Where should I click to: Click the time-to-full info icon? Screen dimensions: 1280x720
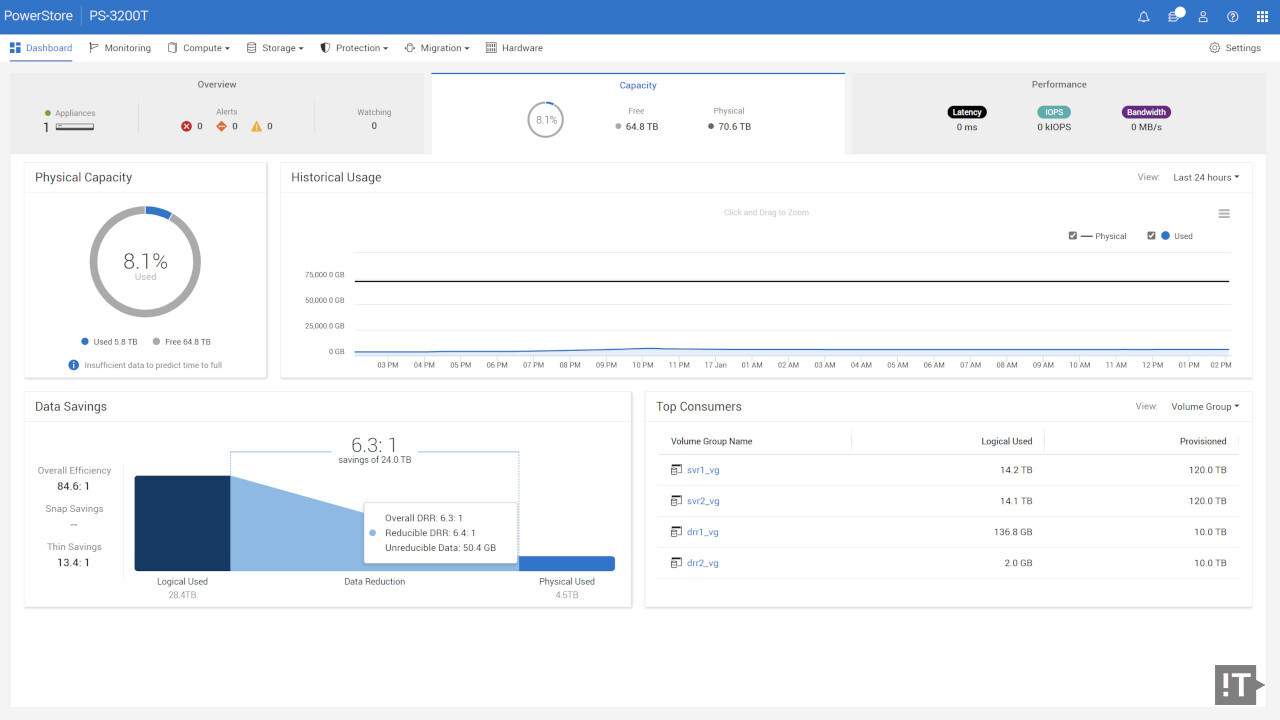coord(73,365)
